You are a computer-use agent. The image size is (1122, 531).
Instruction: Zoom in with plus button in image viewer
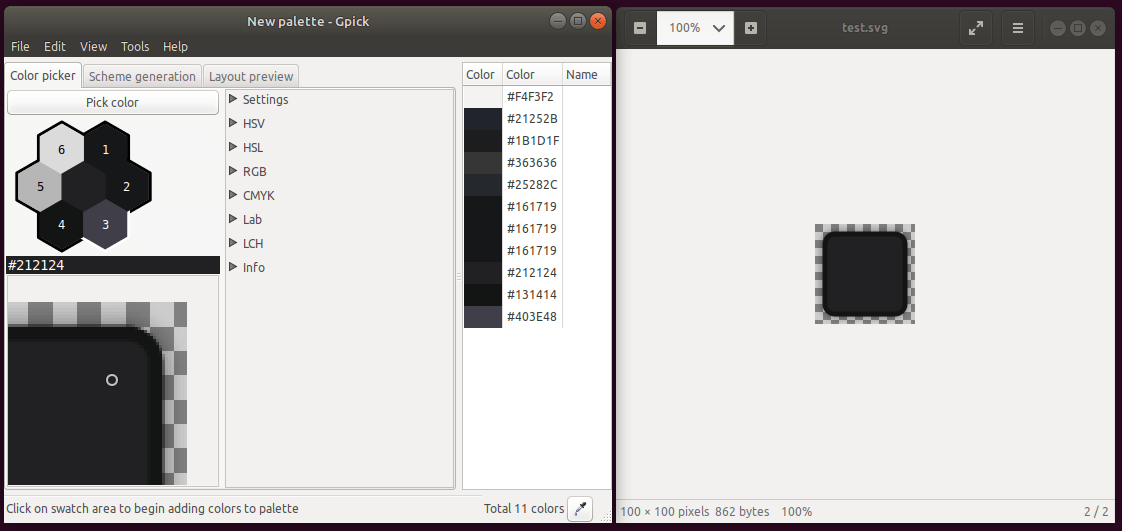coord(751,29)
